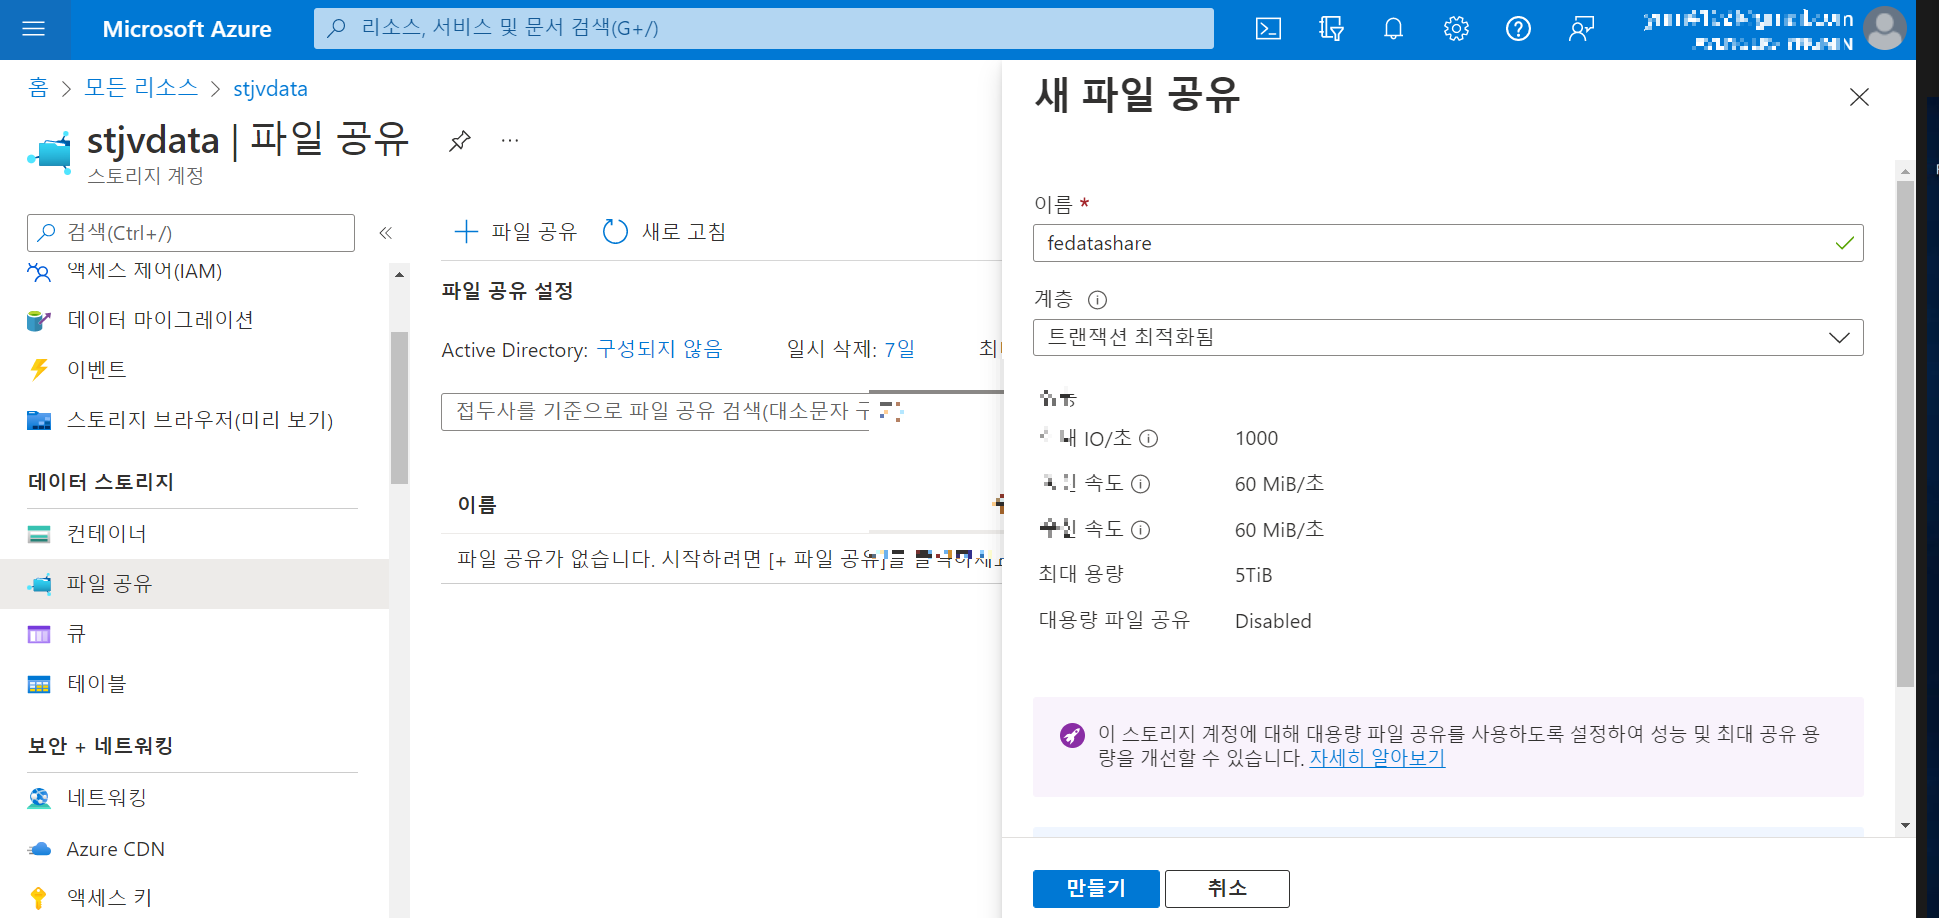Screen dimensions: 1939x918
Task: Click the 이름 field containing fedatashare
Action: pyautogui.click(x=1447, y=243)
